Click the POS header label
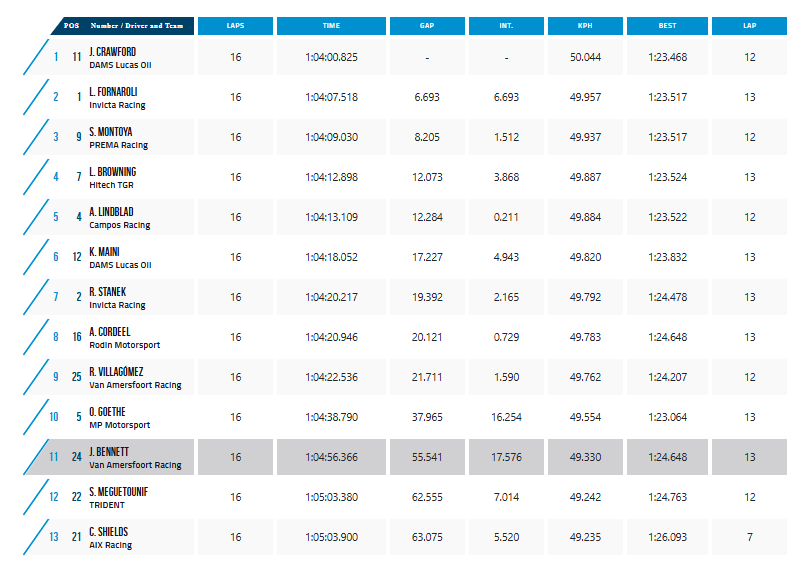The height and width of the screenshot is (574, 799). 71,25
